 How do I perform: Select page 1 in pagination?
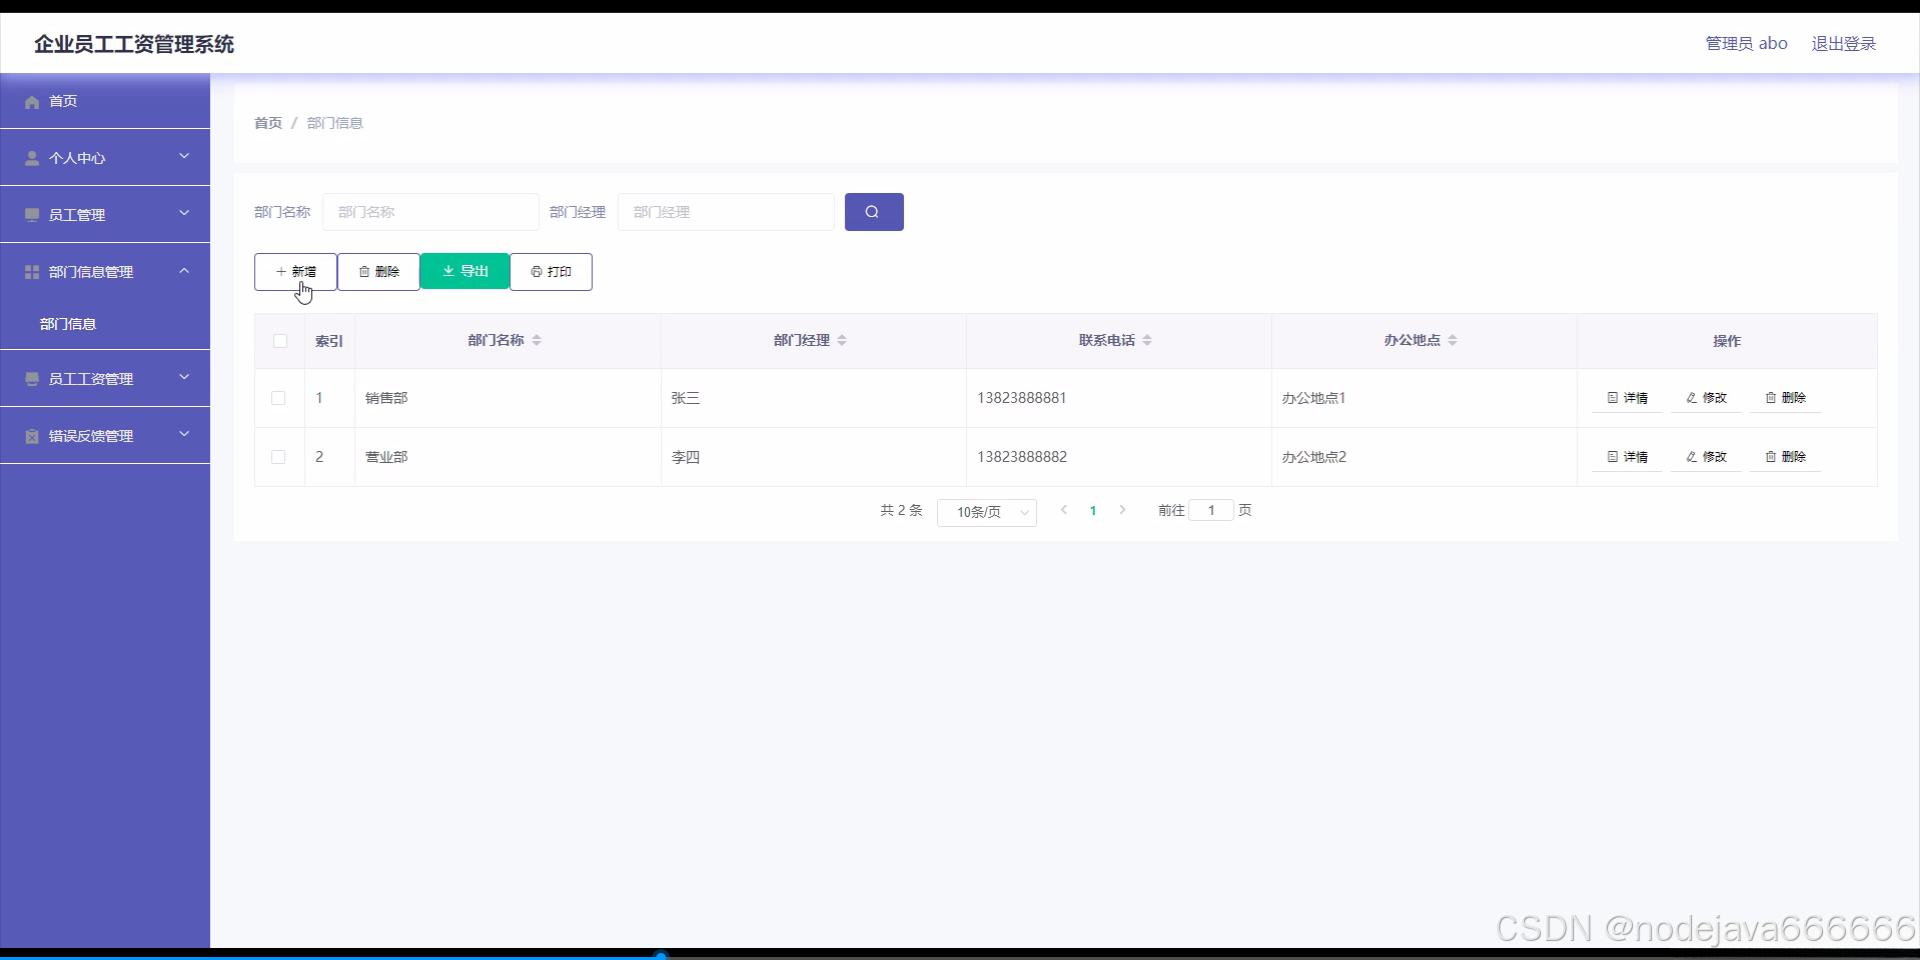tap(1093, 510)
